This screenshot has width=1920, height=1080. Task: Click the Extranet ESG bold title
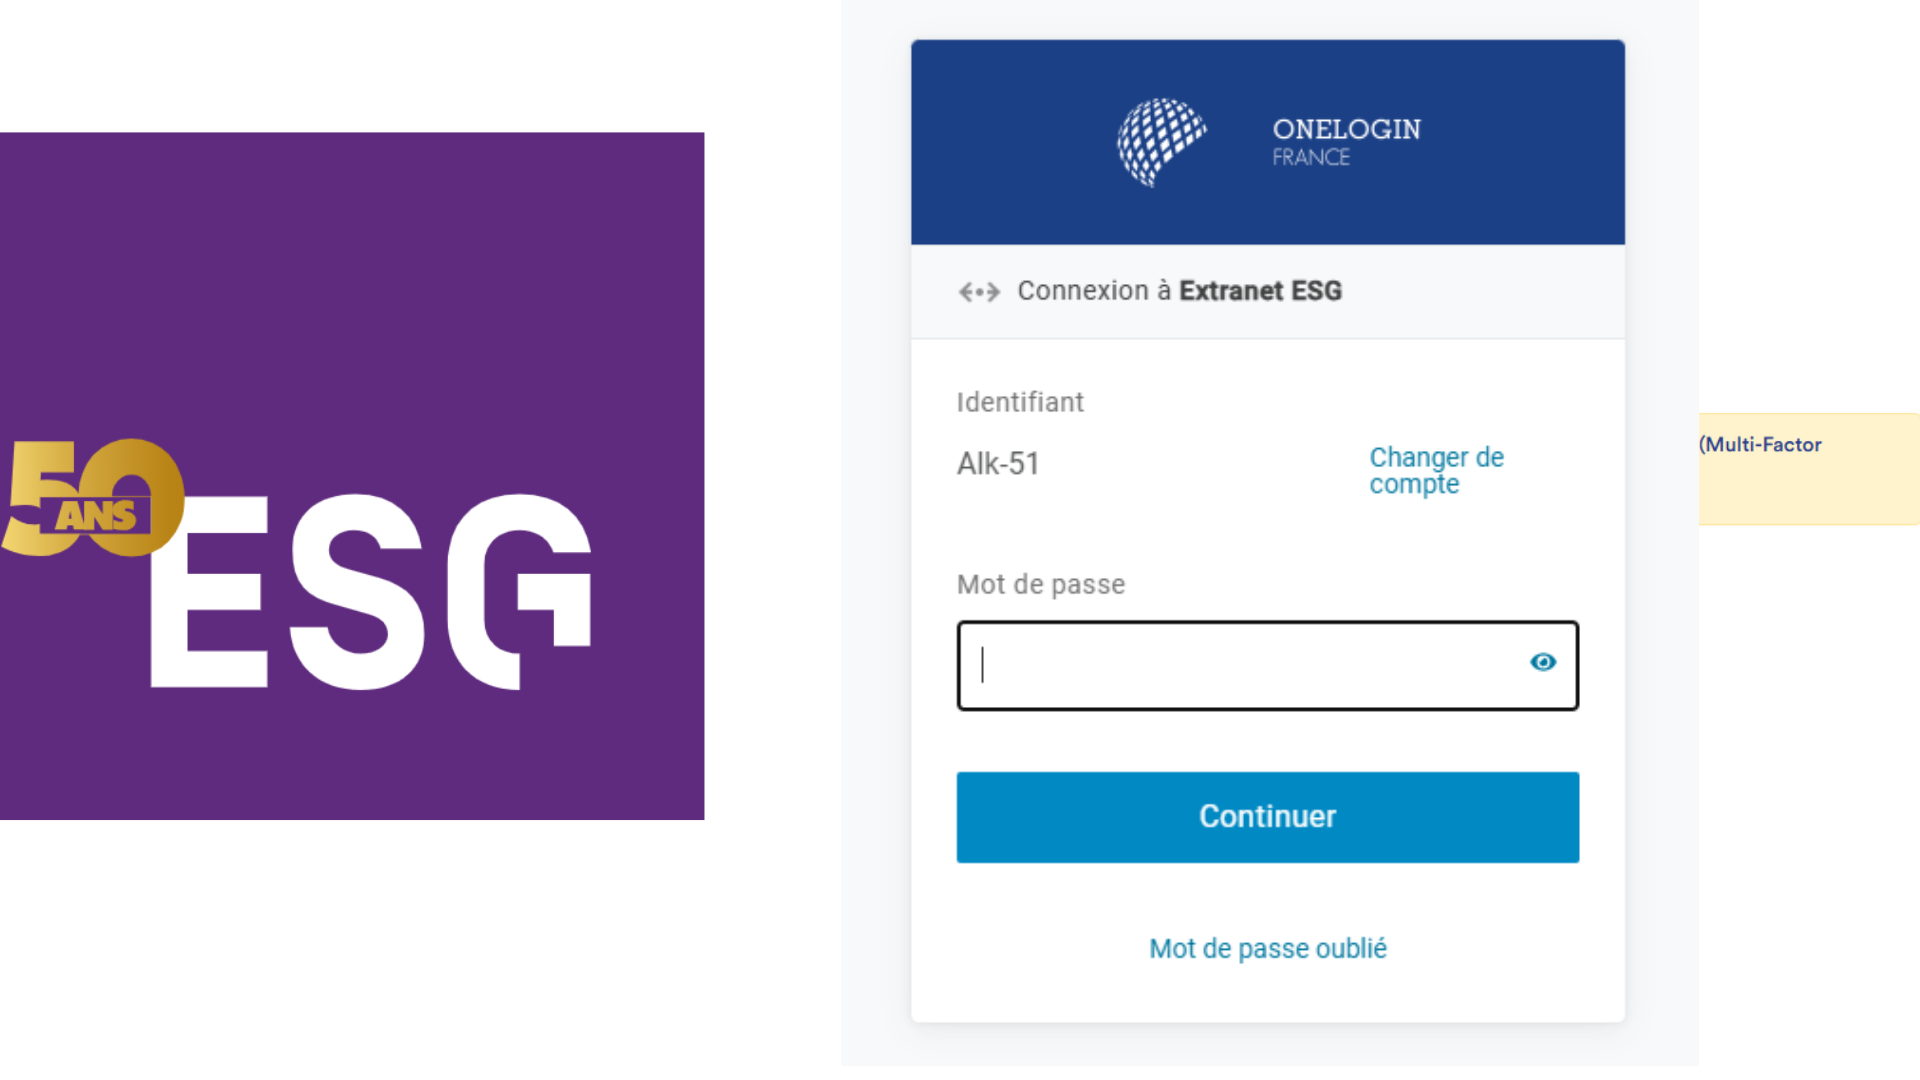[x=1260, y=291]
